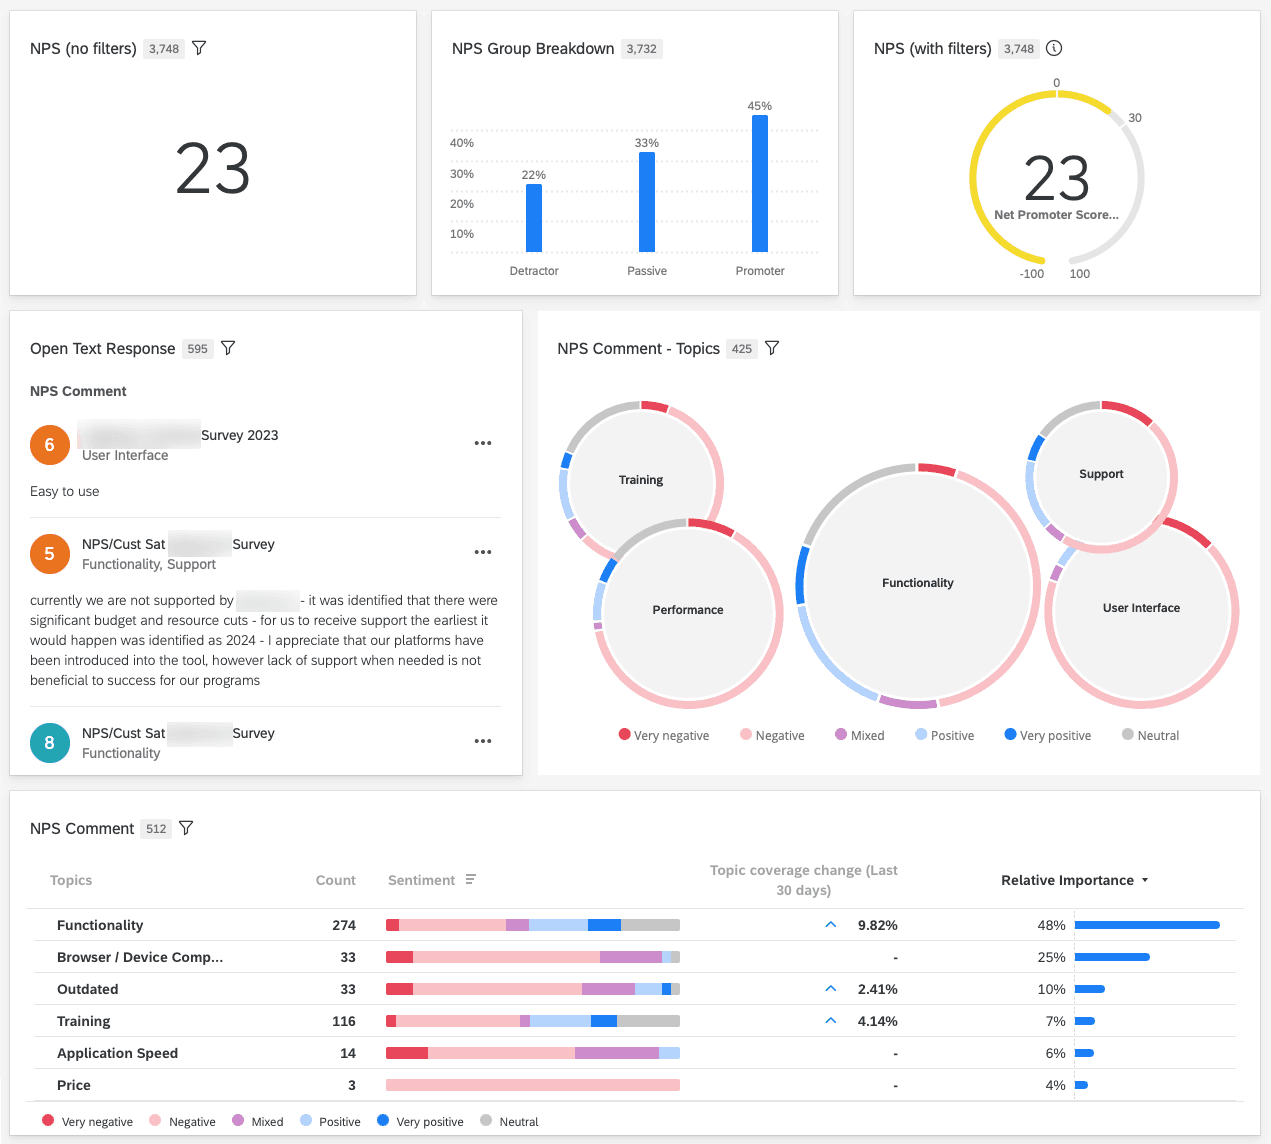Image resolution: width=1271 pixels, height=1144 pixels.
Task: Open the Browser / Device Comp topic row
Action: [139, 957]
